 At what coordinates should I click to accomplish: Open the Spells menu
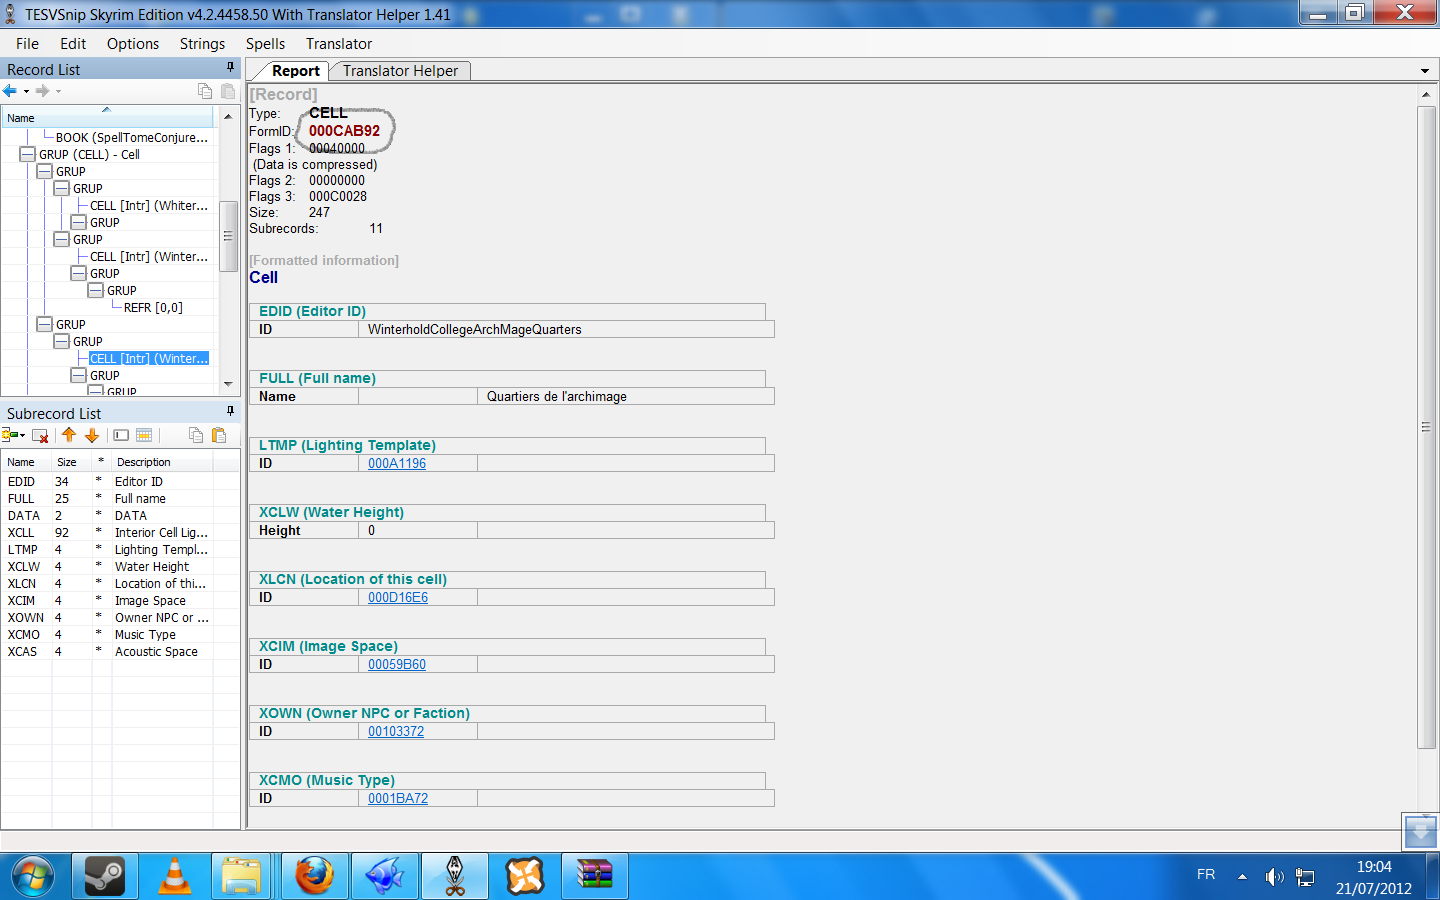tap(265, 44)
